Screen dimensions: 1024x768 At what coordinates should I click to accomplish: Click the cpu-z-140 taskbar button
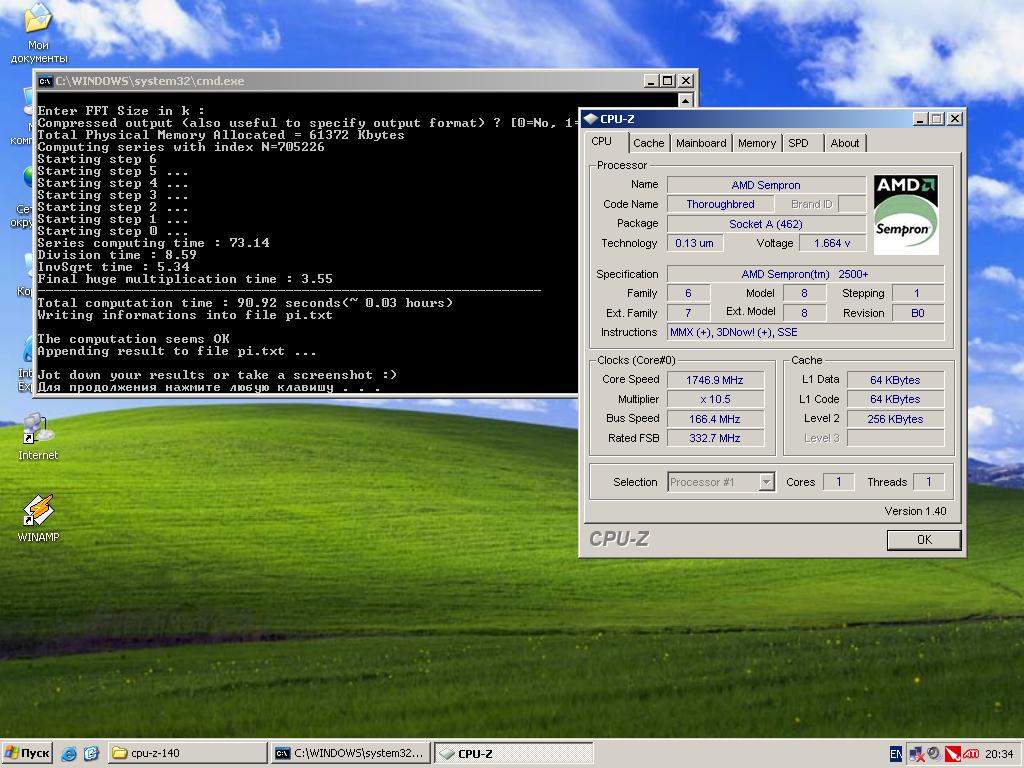tap(187, 753)
